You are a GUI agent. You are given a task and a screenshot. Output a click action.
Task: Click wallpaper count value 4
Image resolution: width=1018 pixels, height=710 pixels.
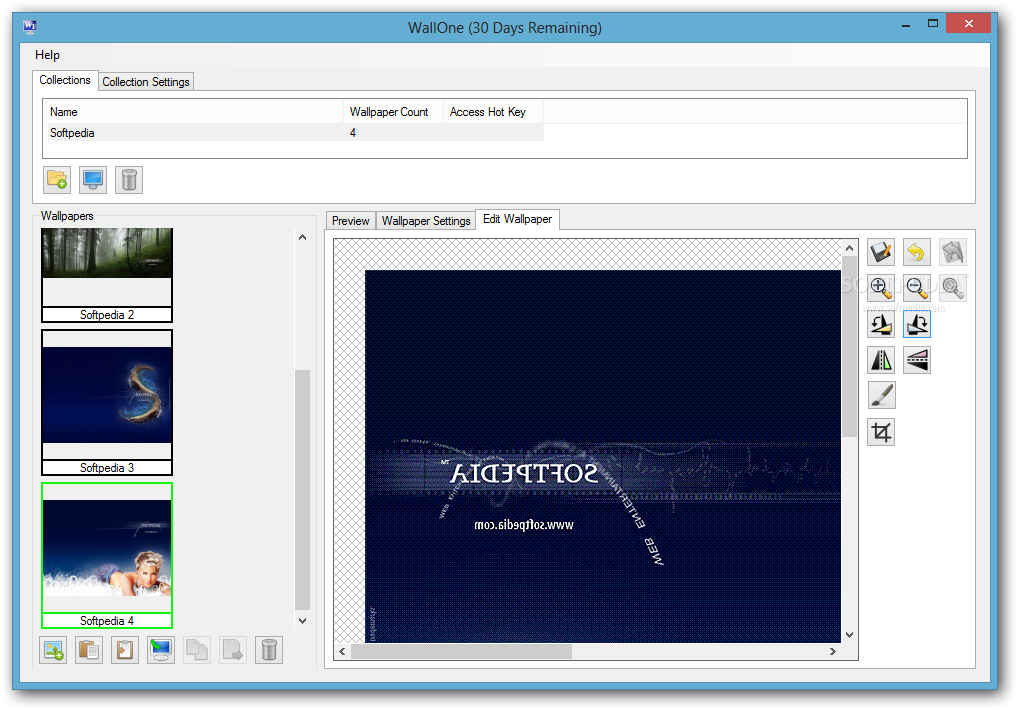pyautogui.click(x=353, y=132)
